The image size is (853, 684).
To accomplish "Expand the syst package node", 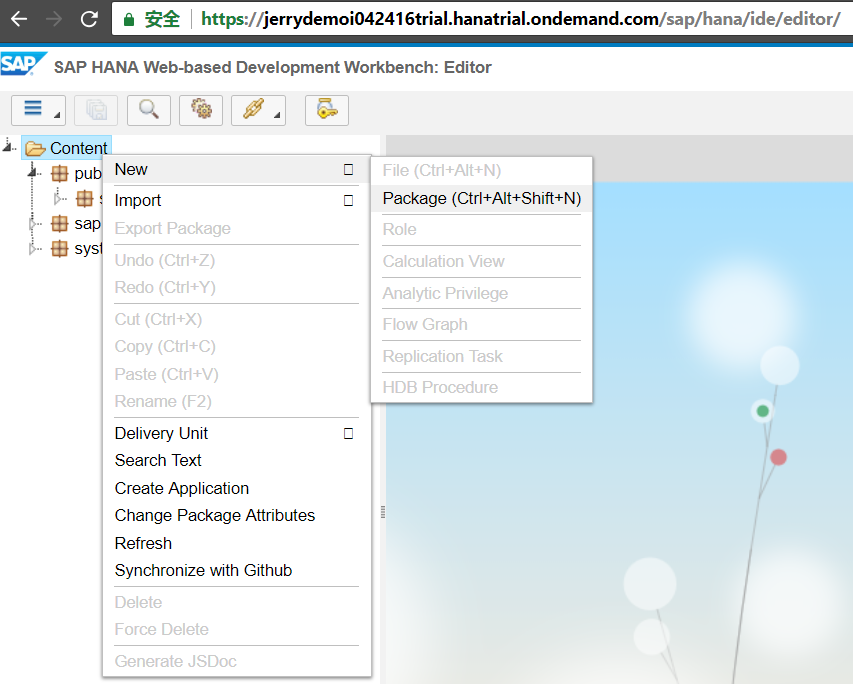I will point(34,249).
